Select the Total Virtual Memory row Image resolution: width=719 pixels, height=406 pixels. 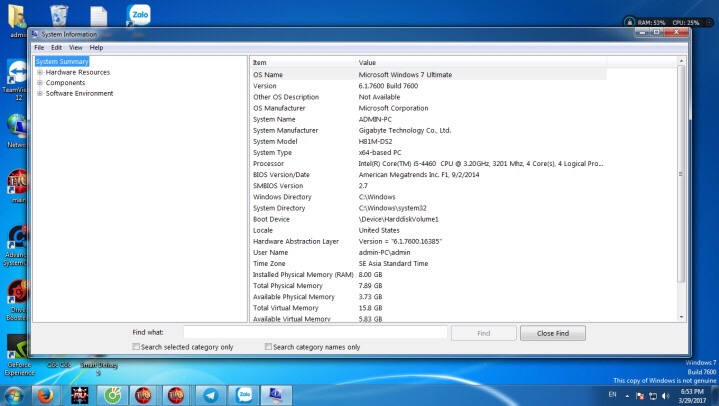[428, 308]
